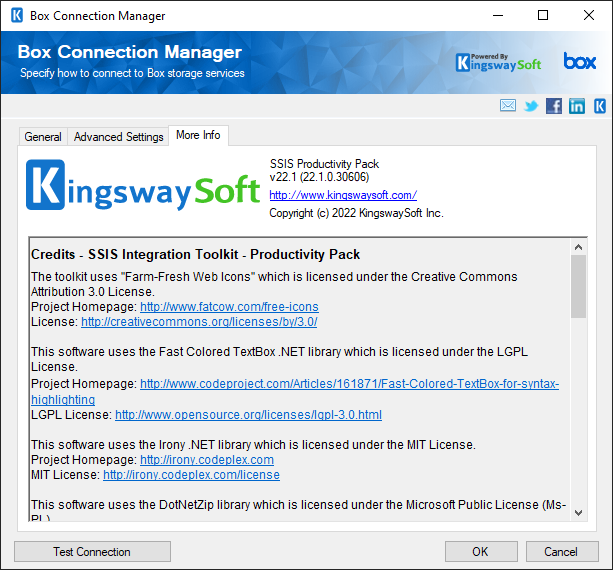Close the Box Connection Manager window
Image resolution: width=613 pixels, height=570 pixels.
589,16
